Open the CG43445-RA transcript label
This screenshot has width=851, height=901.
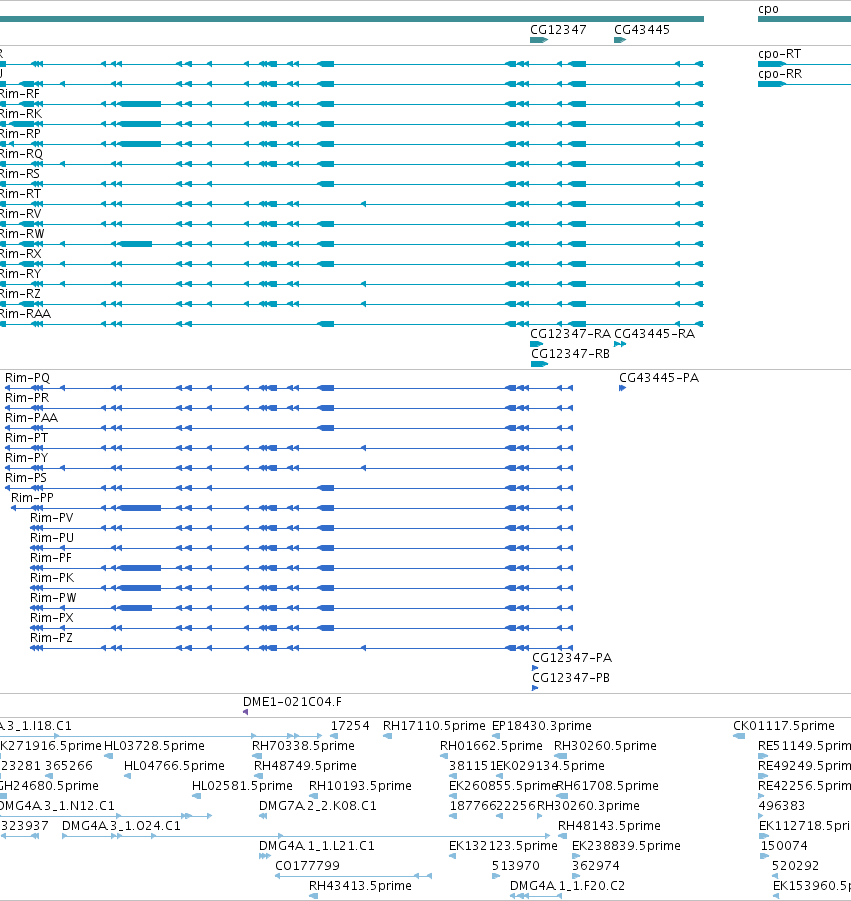[654, 334]
